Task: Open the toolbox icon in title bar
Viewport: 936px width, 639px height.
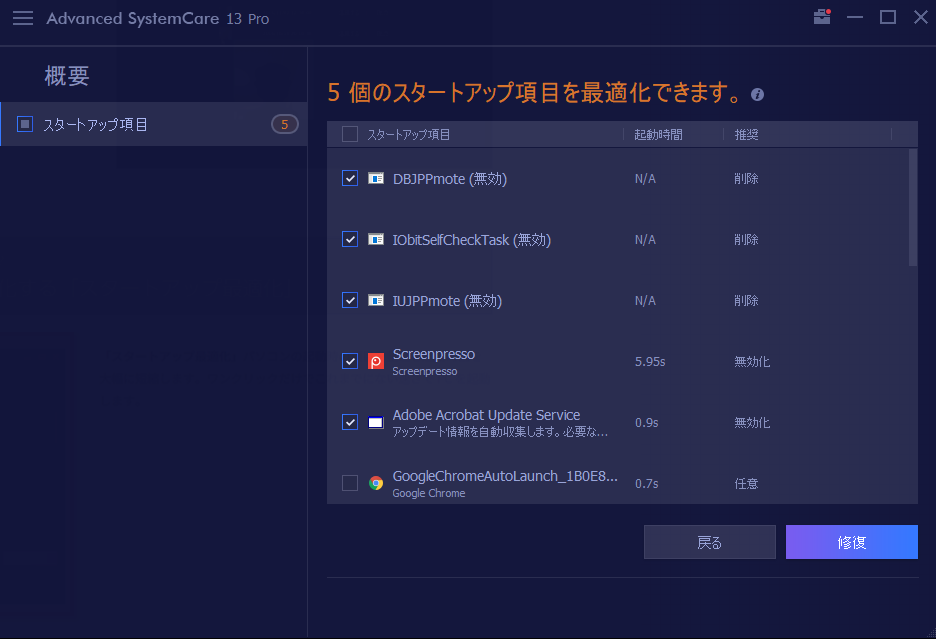Action: 822,17
